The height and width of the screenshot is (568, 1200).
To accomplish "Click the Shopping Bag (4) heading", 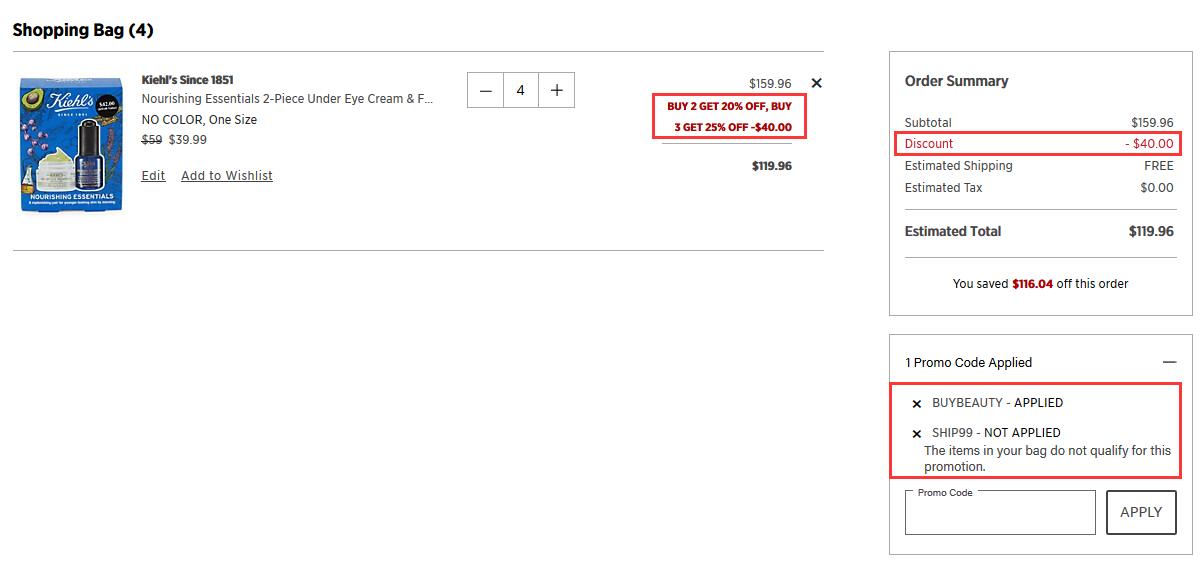I will tap(83, 30).
